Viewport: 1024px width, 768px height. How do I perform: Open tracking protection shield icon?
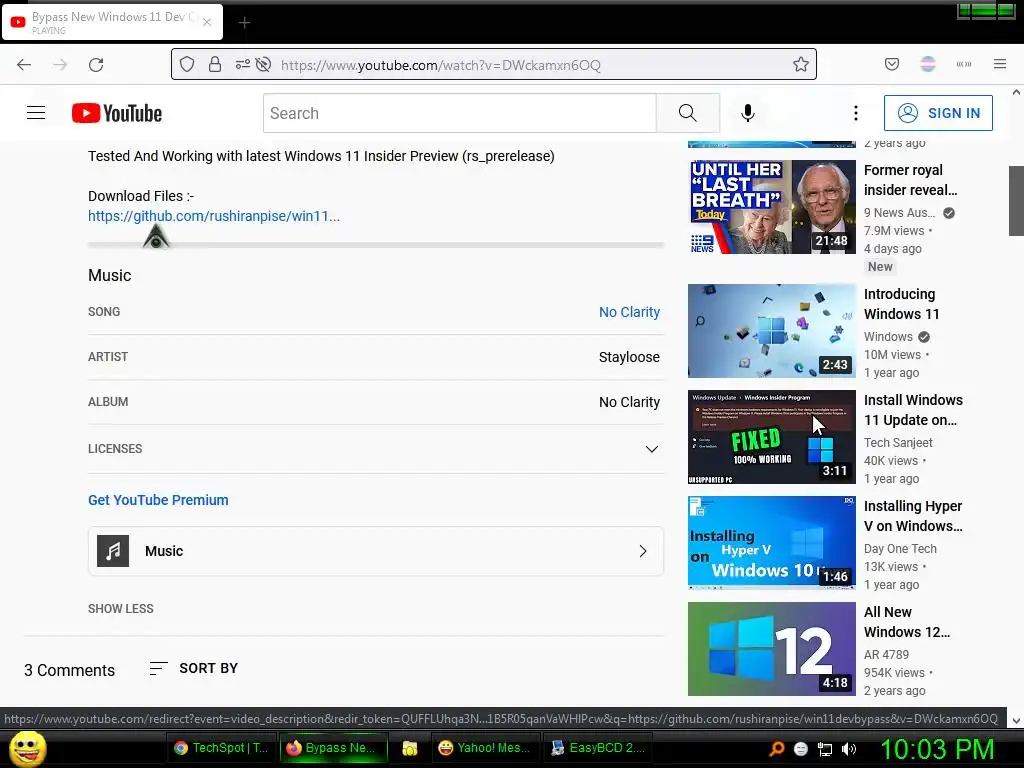187,64
